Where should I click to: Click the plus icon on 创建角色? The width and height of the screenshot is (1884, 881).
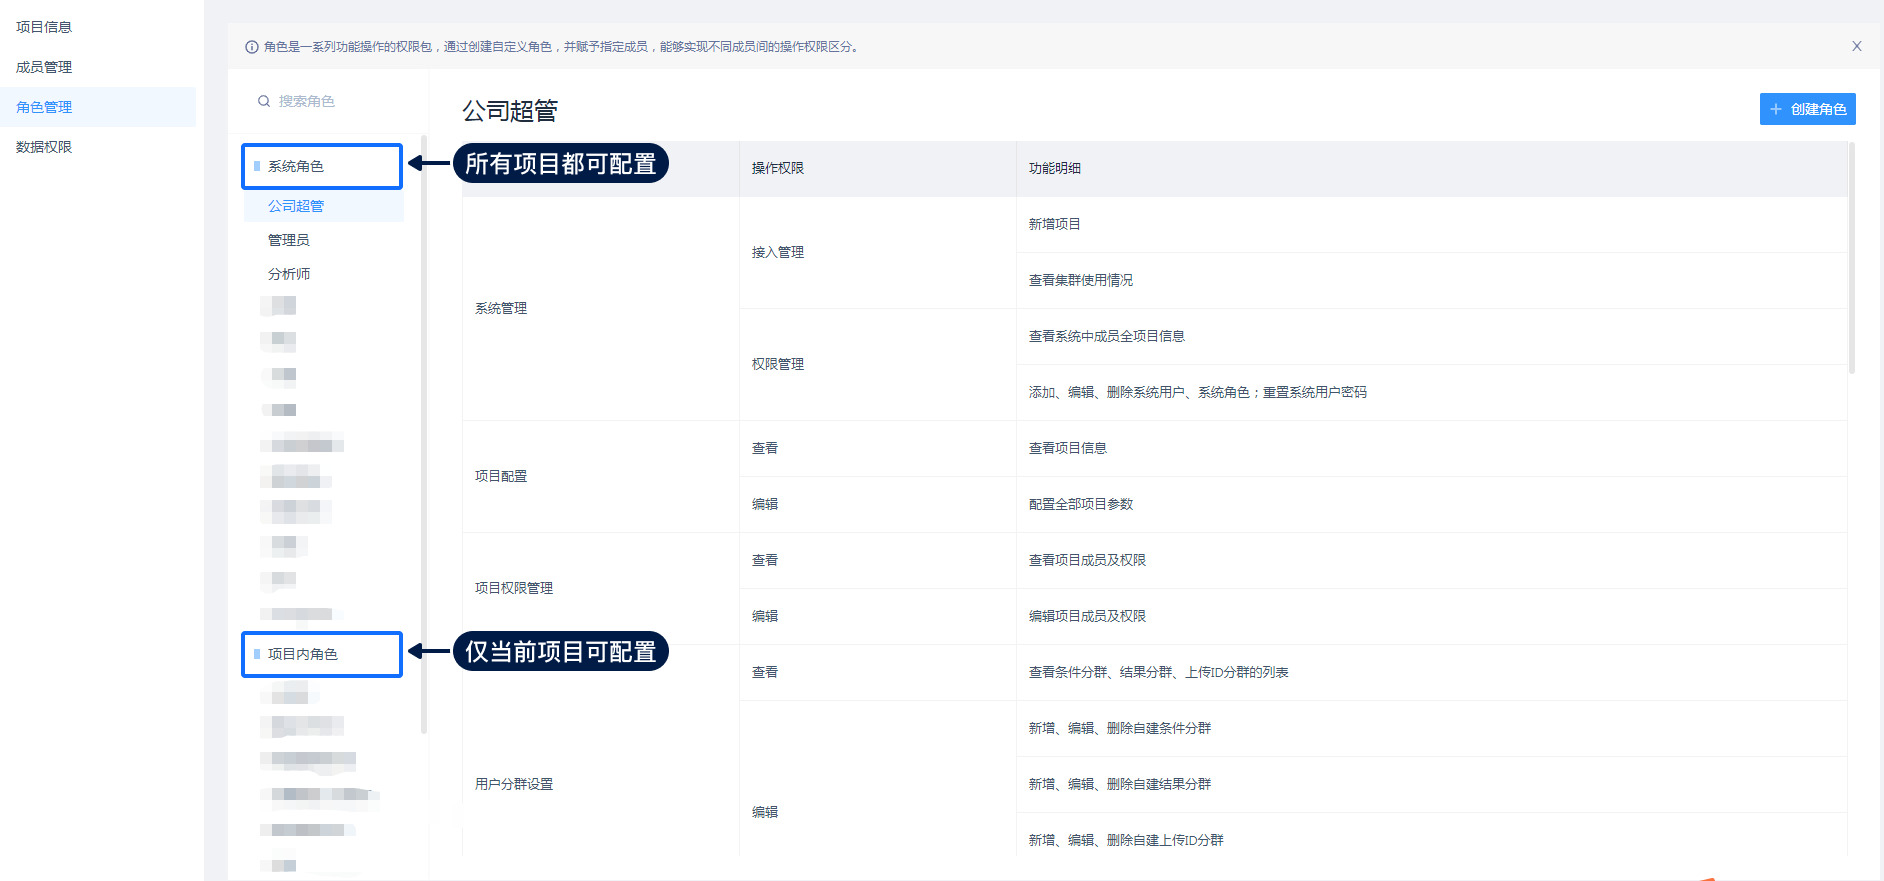1776,109
